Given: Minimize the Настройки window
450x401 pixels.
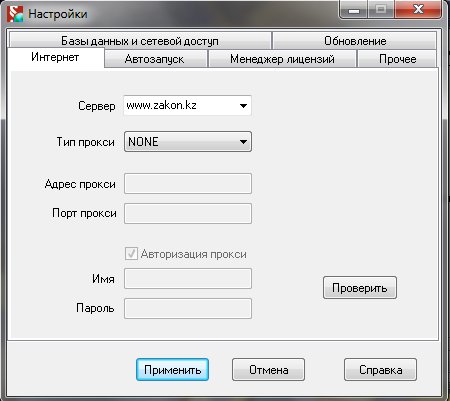Looking at the screenshot, I should pyautogui.click(x=354, y=10).
